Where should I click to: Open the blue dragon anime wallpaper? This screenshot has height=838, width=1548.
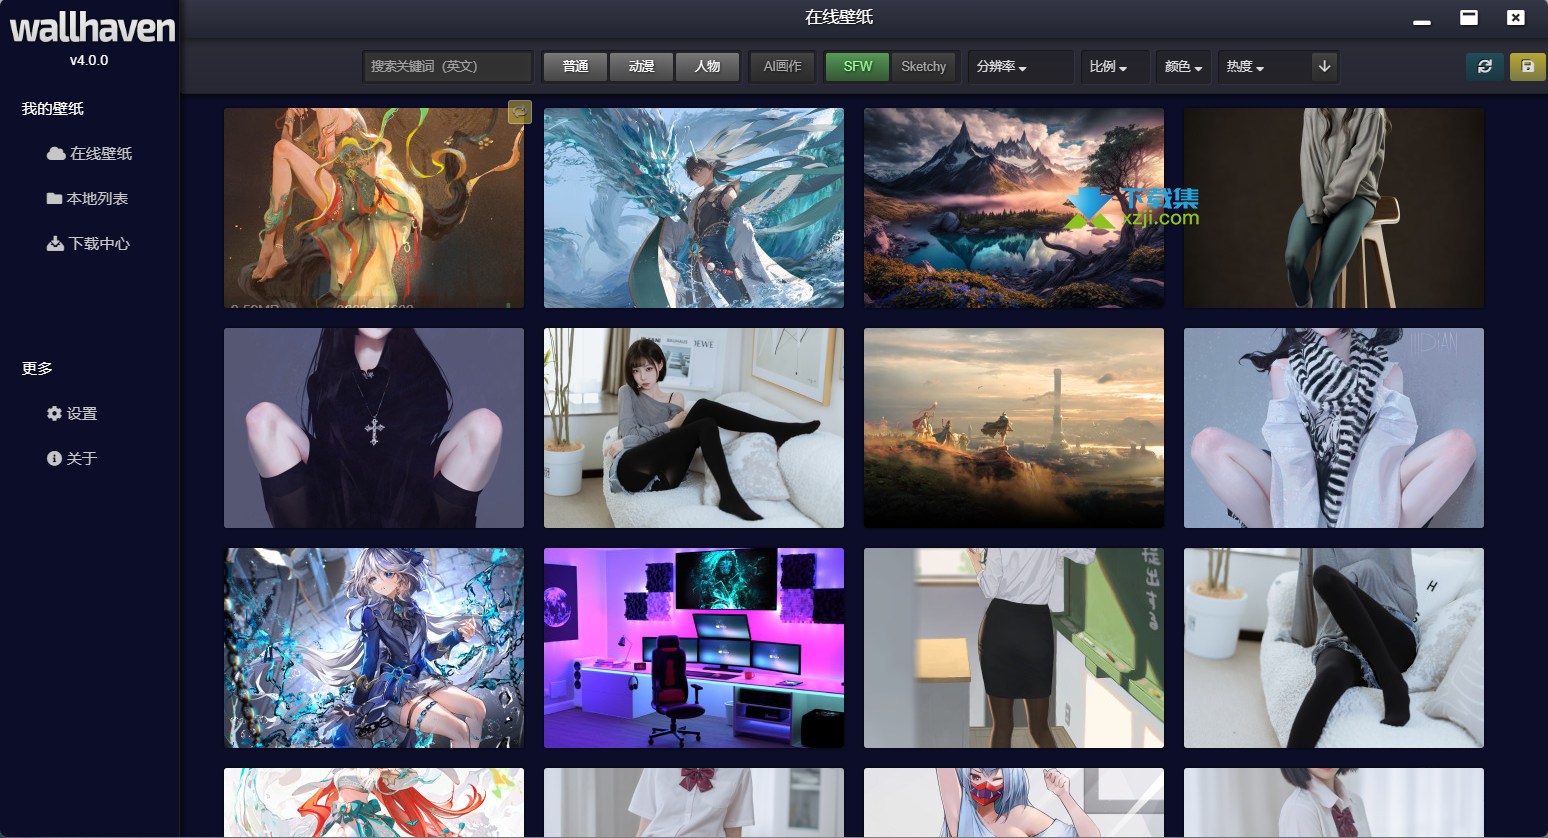pyautogui.click(x=694, y=208)
